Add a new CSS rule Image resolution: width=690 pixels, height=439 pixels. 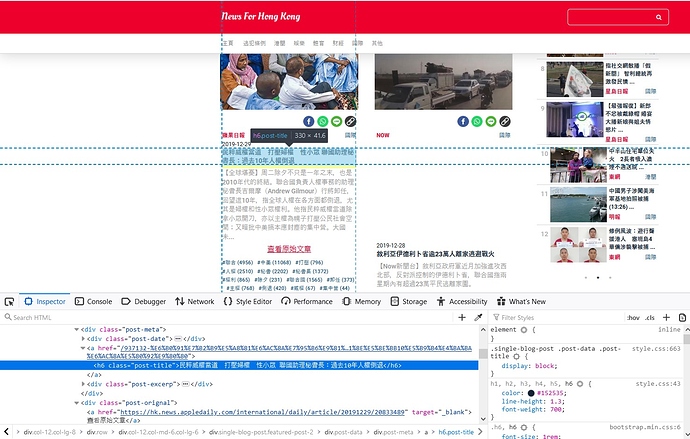coord(666,317)
